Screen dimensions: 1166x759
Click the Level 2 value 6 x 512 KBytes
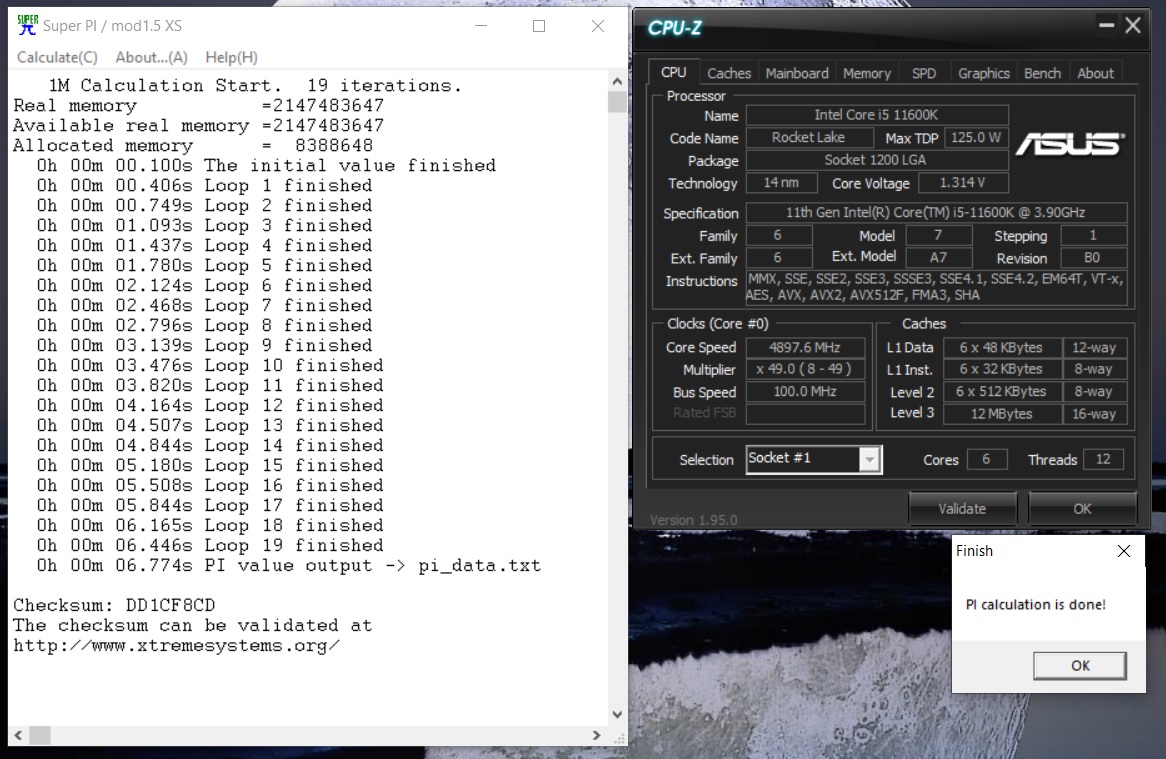1002,391
